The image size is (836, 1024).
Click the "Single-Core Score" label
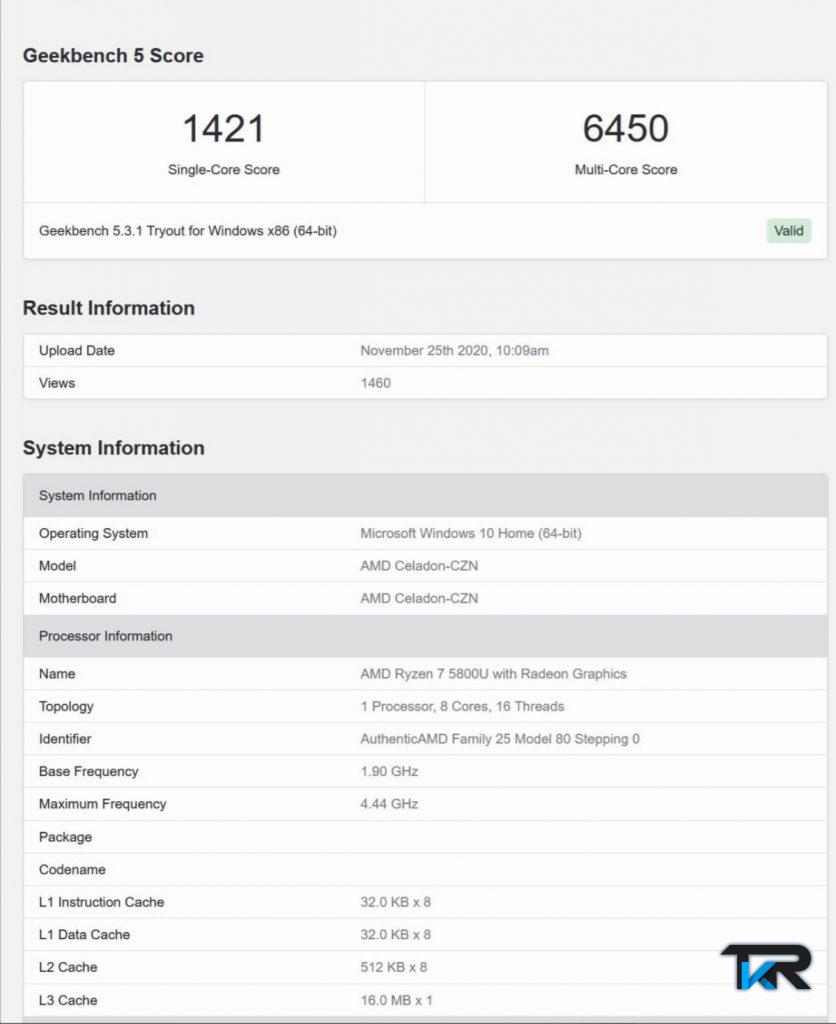(223, 170)
